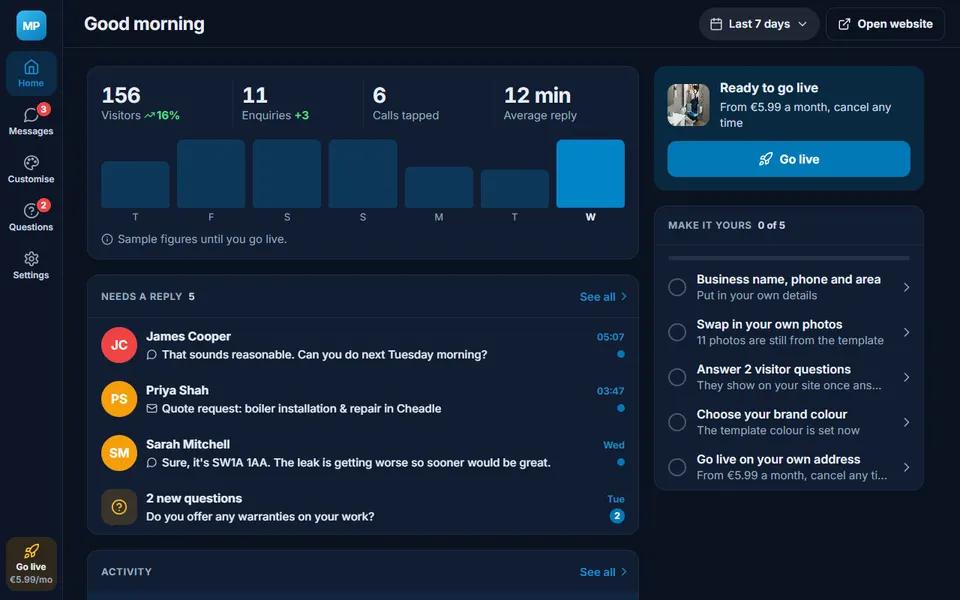Expand Swap in your own photos chevron
Viewport: 960px width, 600px height.
906,332
